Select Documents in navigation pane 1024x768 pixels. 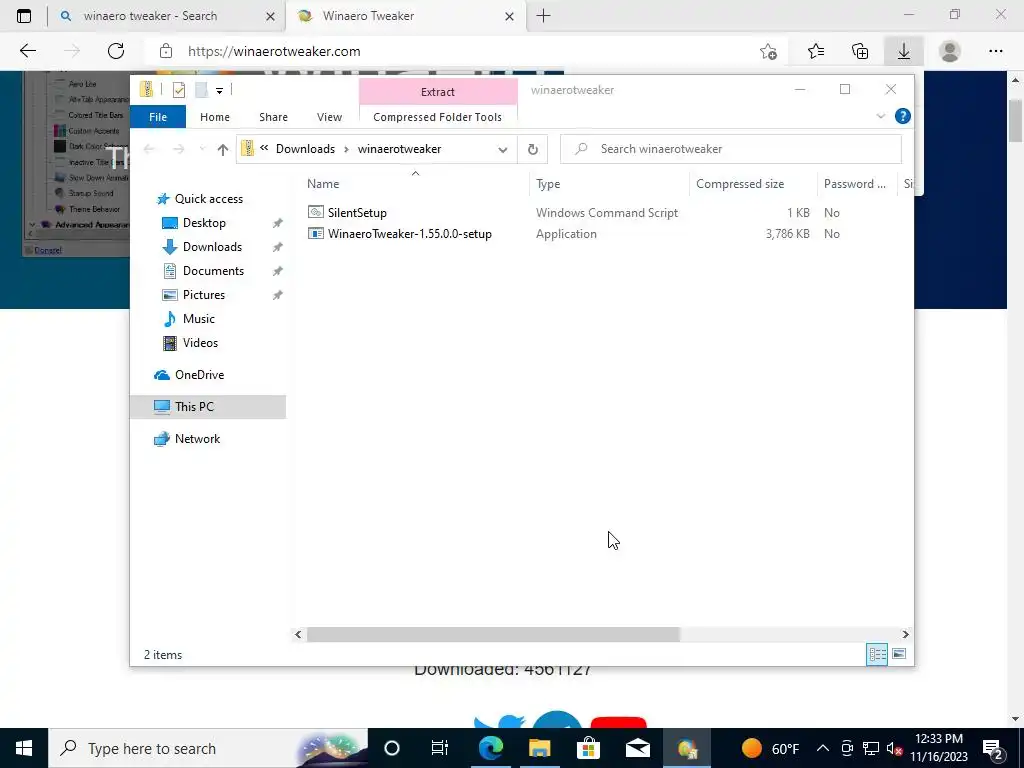213,271
